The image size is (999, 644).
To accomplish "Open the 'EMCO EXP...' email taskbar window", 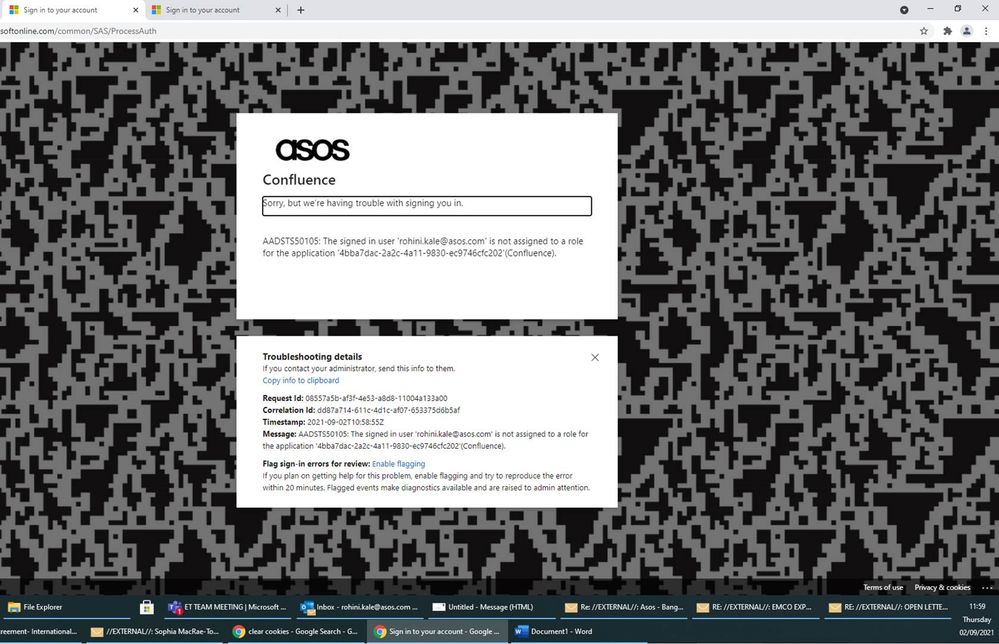I will (x=755, y=607).
